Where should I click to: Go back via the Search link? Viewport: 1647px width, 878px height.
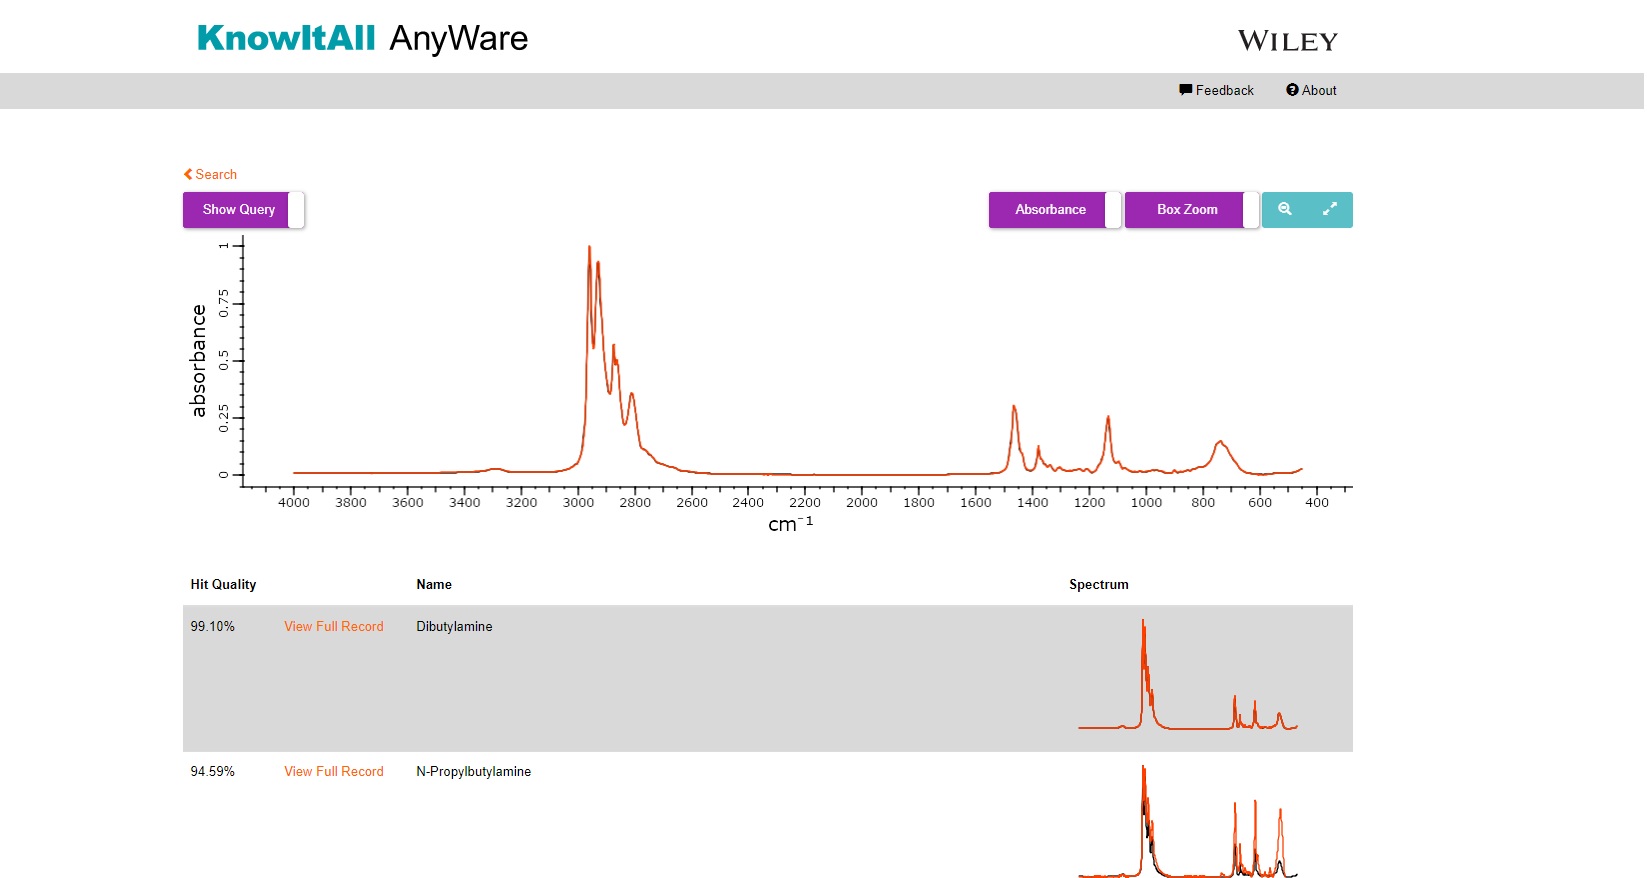pos(216,174)
